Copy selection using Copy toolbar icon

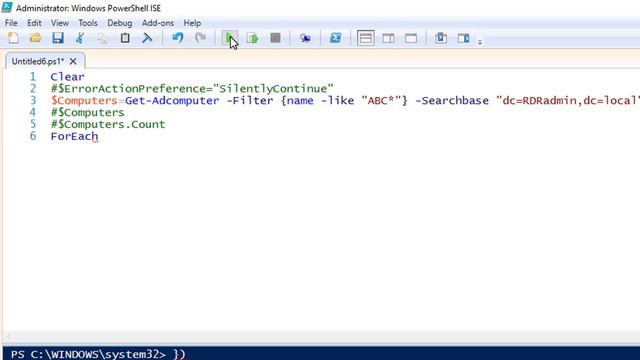pyautogui.click(x=102, y=38)
